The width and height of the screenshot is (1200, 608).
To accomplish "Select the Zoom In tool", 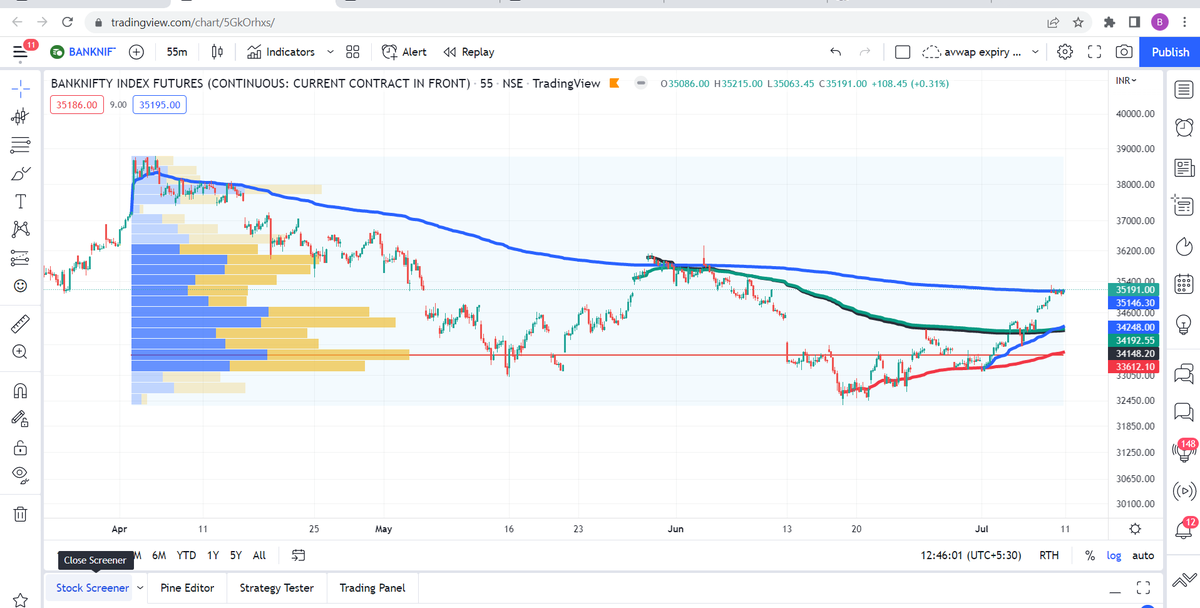I will pos(20,352).
